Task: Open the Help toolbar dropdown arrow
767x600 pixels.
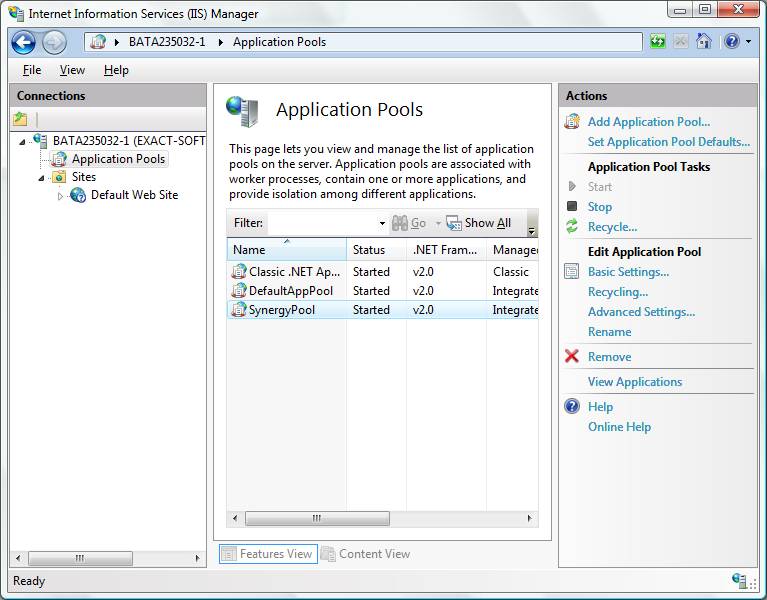Action: pyautogui.click(x=747, y=42)
